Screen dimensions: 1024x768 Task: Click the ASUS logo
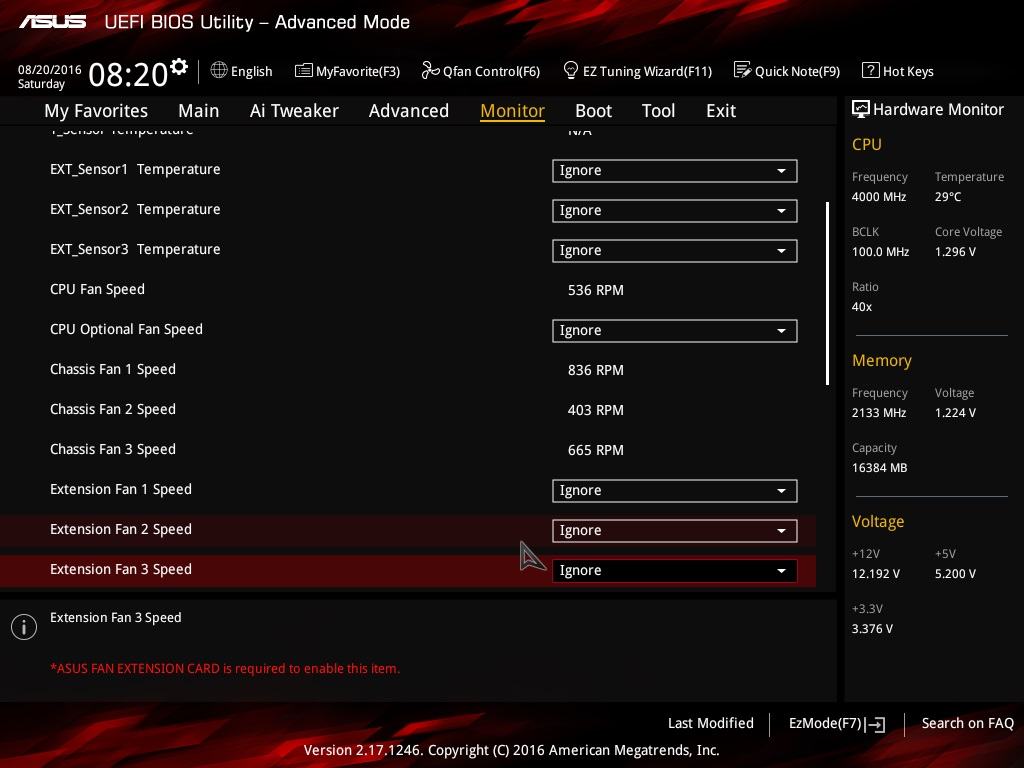[52, 22]
